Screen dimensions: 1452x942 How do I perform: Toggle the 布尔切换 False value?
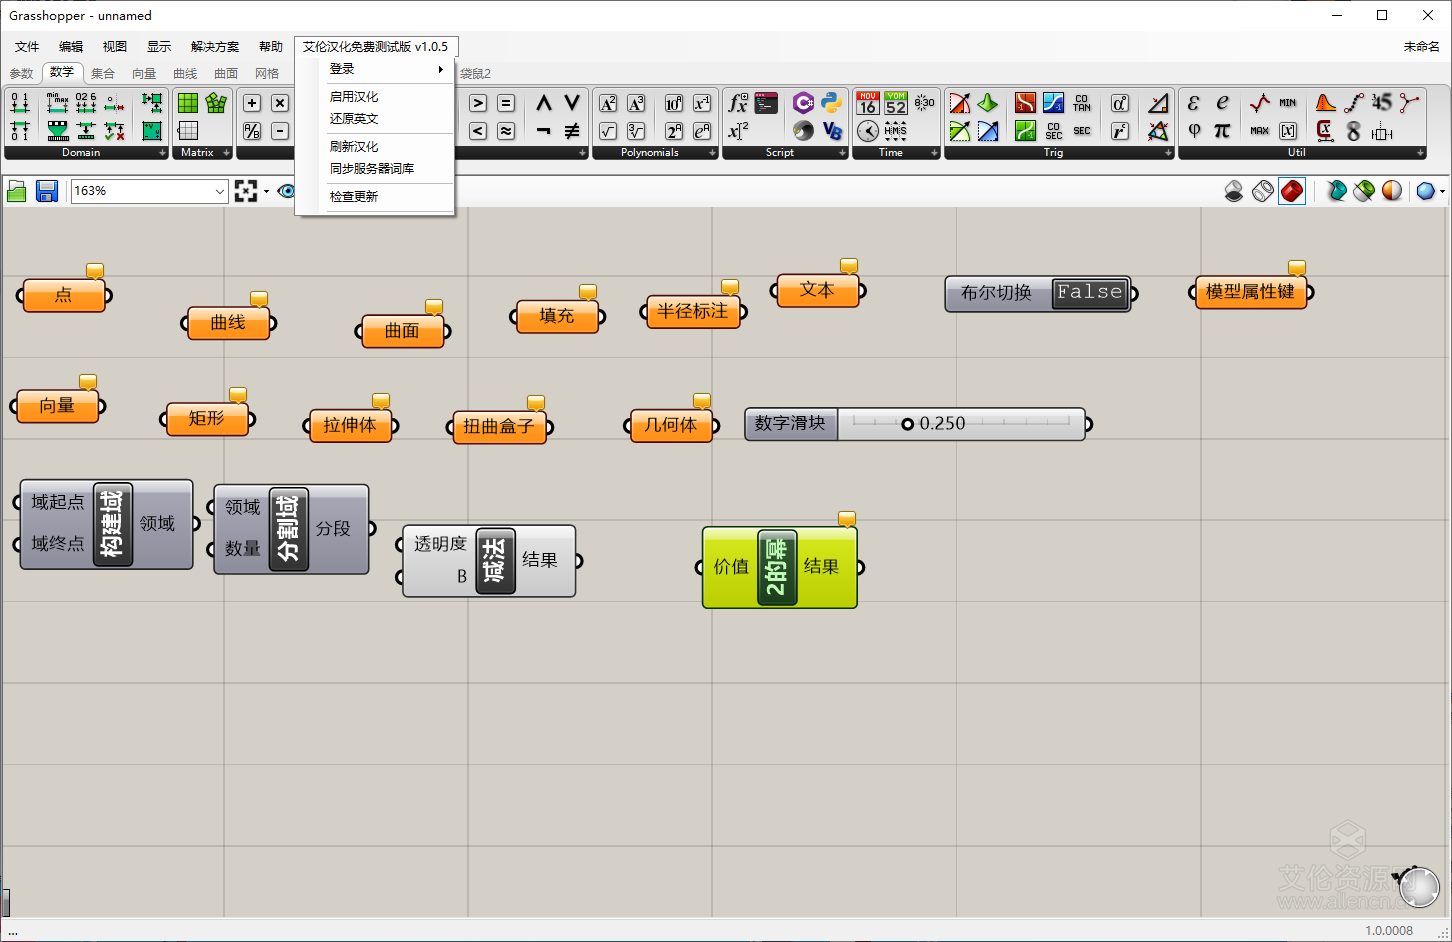[1090, 293]
